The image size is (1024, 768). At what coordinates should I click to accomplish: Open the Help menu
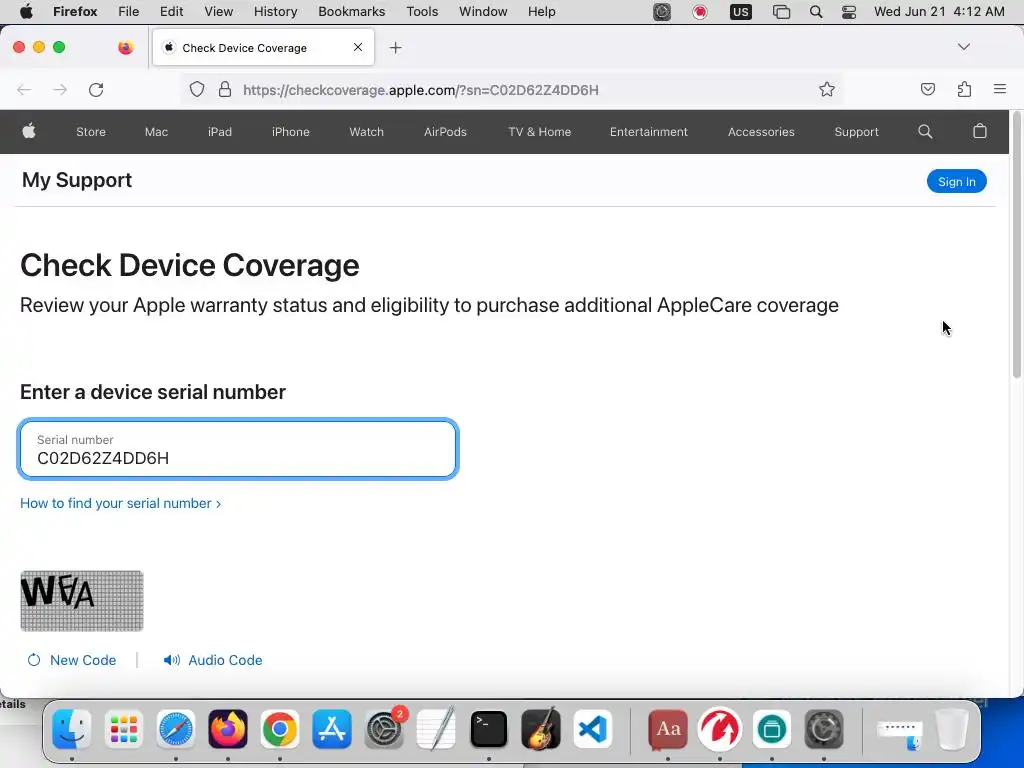click(541, 12)
